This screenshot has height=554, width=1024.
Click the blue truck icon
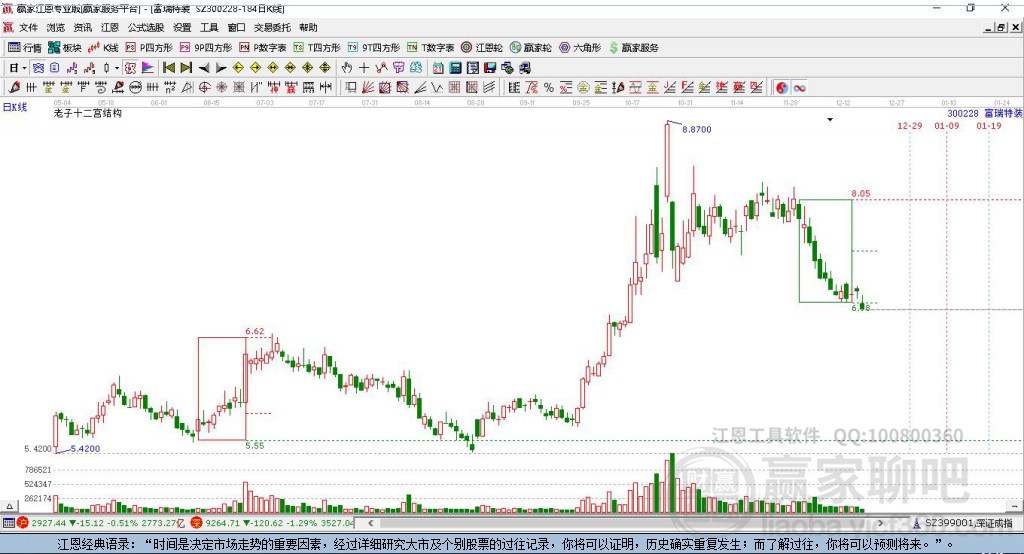point(524,68)
